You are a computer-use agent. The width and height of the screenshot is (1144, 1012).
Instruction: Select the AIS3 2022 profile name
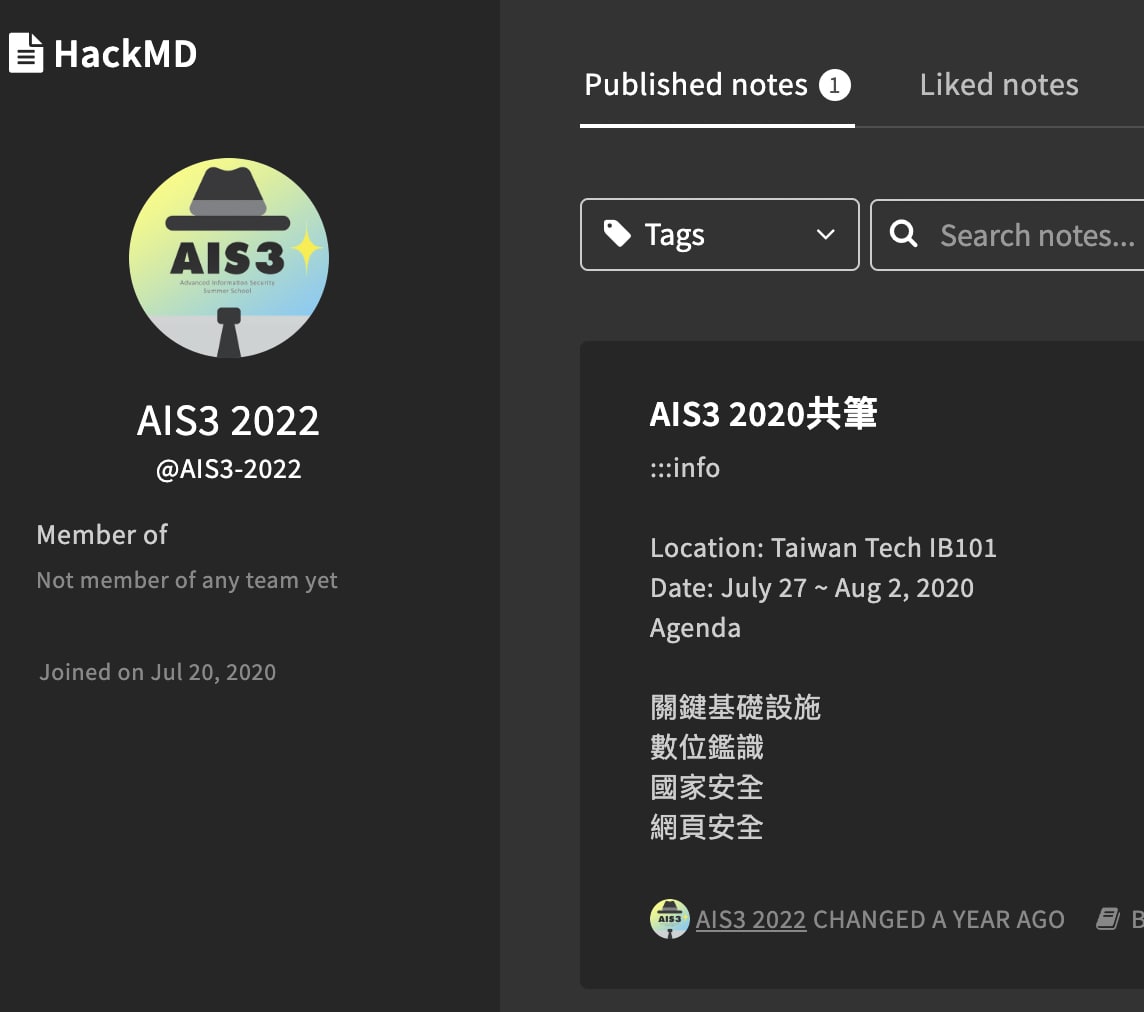tap(228, 420)
